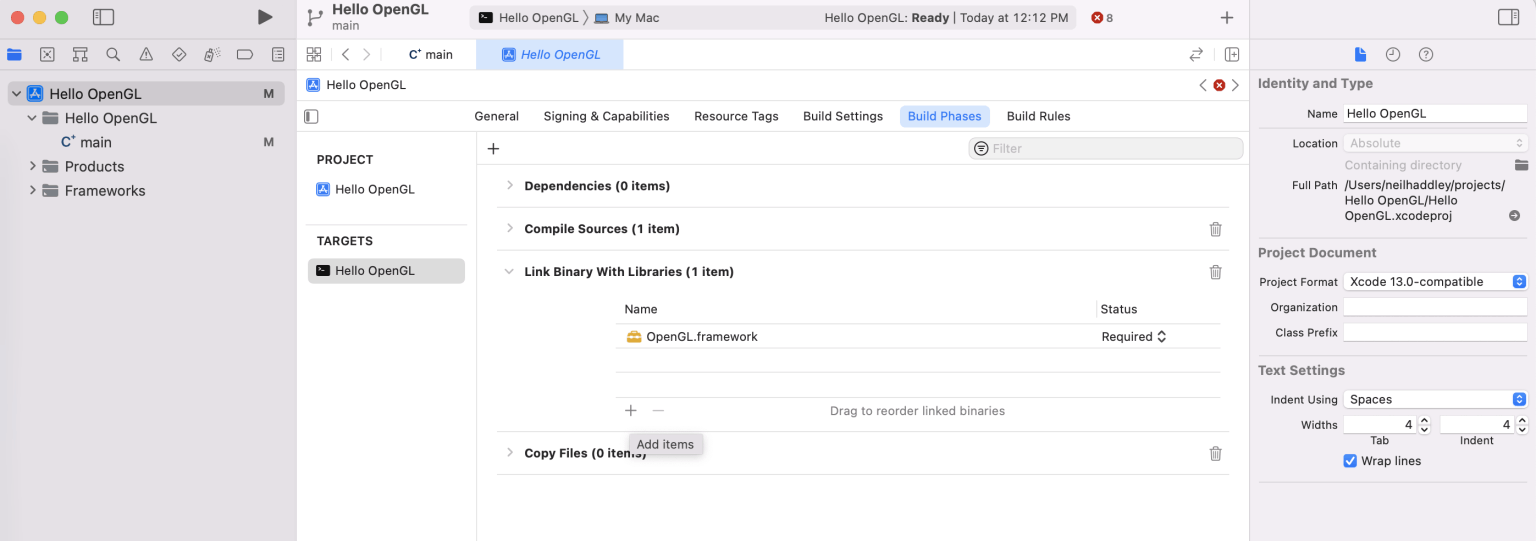Expand the Copy Files build phase
This screenshot has height=541, width=1536.
tap(509, 453)
